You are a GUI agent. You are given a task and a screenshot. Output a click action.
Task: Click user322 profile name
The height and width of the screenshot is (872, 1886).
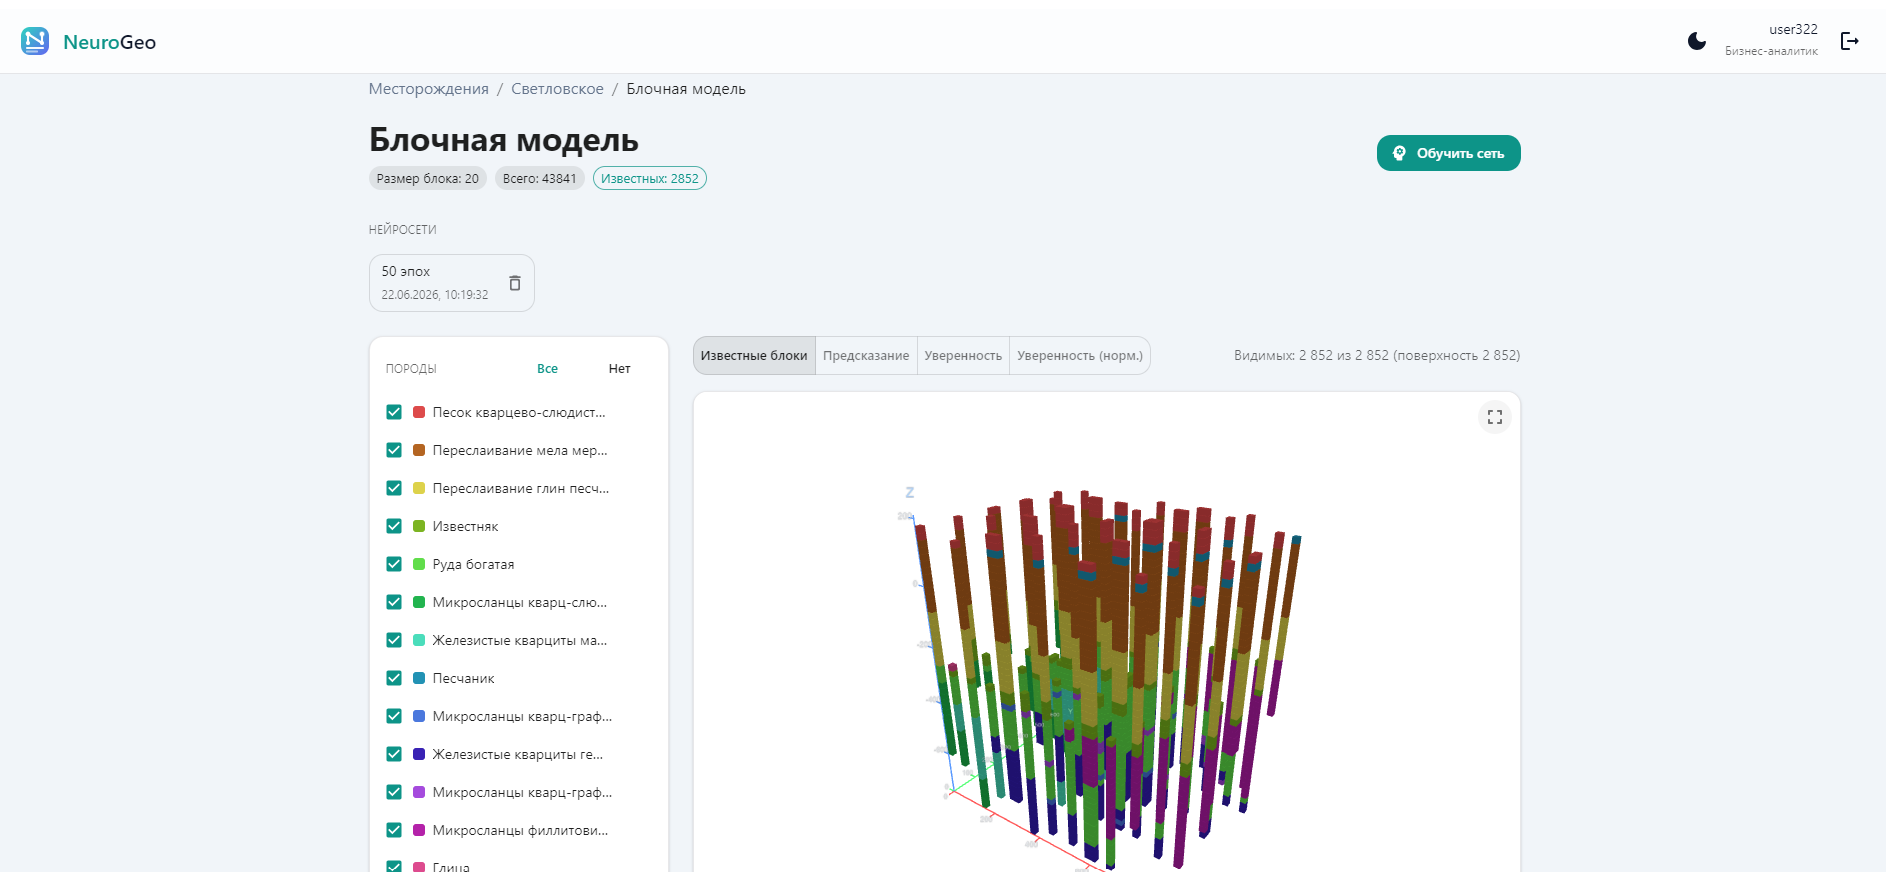coord(1793,30)
